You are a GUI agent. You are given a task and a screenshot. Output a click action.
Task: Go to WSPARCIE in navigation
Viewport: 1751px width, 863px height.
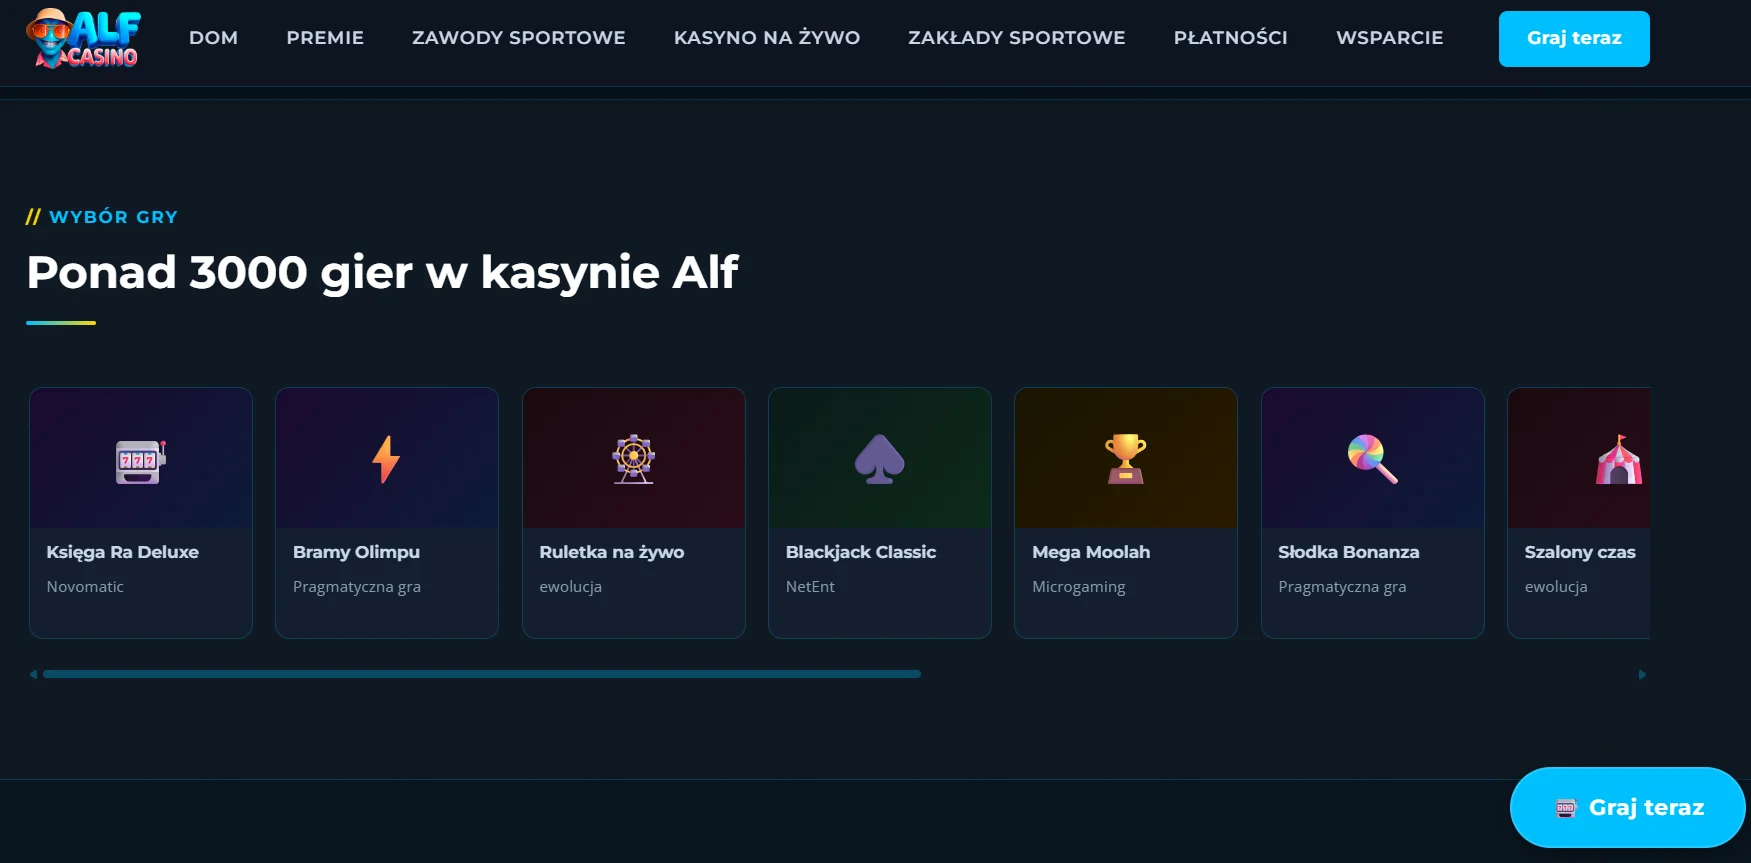[1390, 38]
